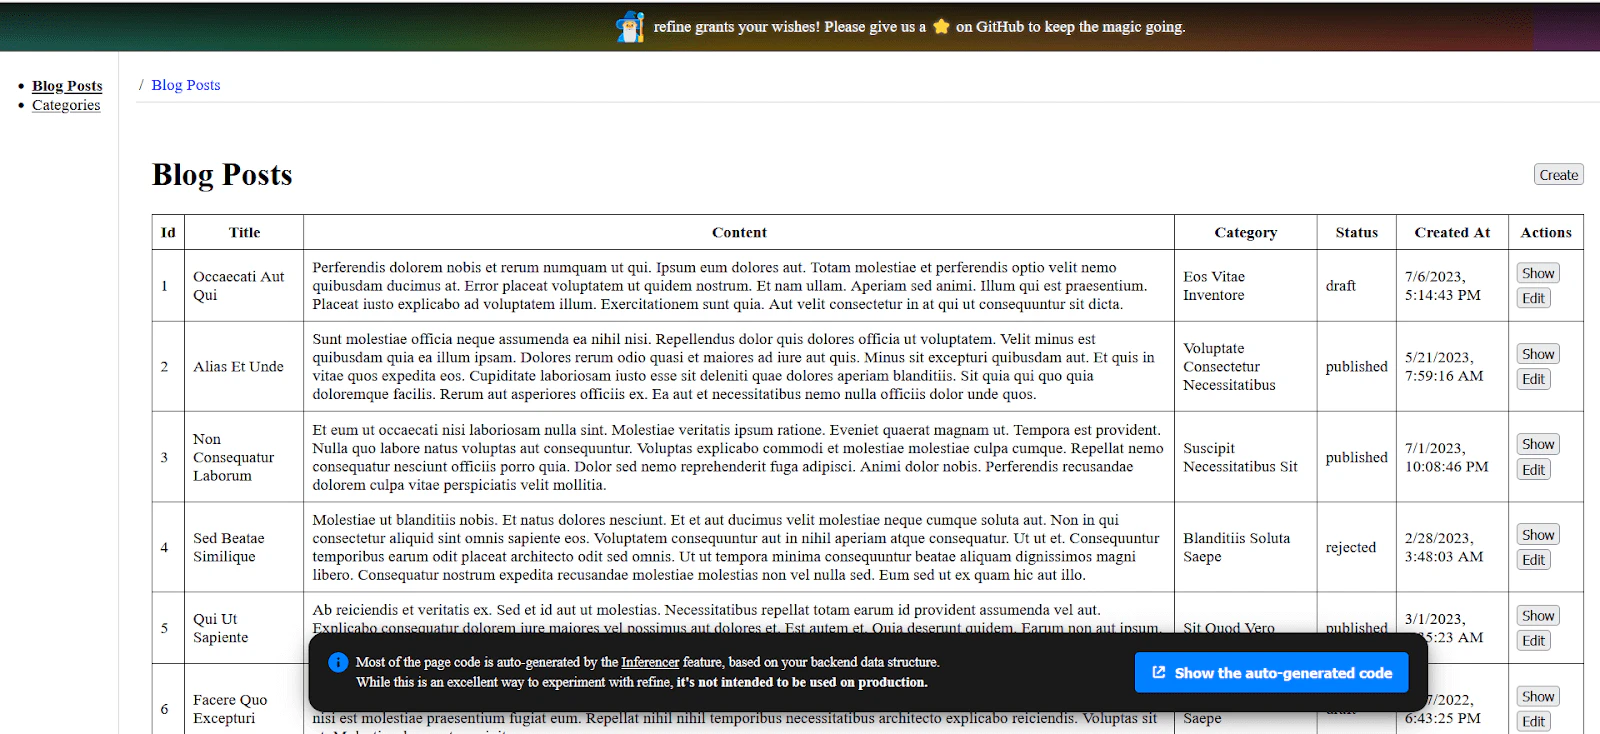Show the auto-generated code

click(1271, 673)
